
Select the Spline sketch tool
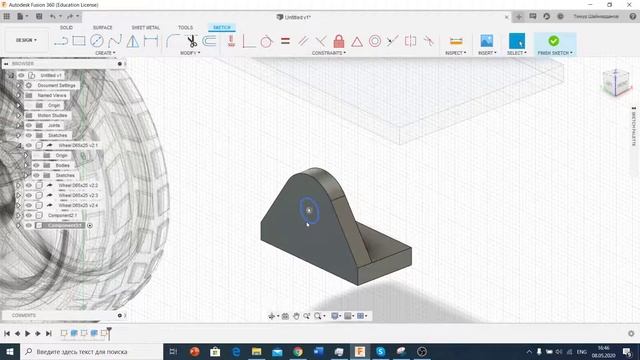click(x=115, y=41)
